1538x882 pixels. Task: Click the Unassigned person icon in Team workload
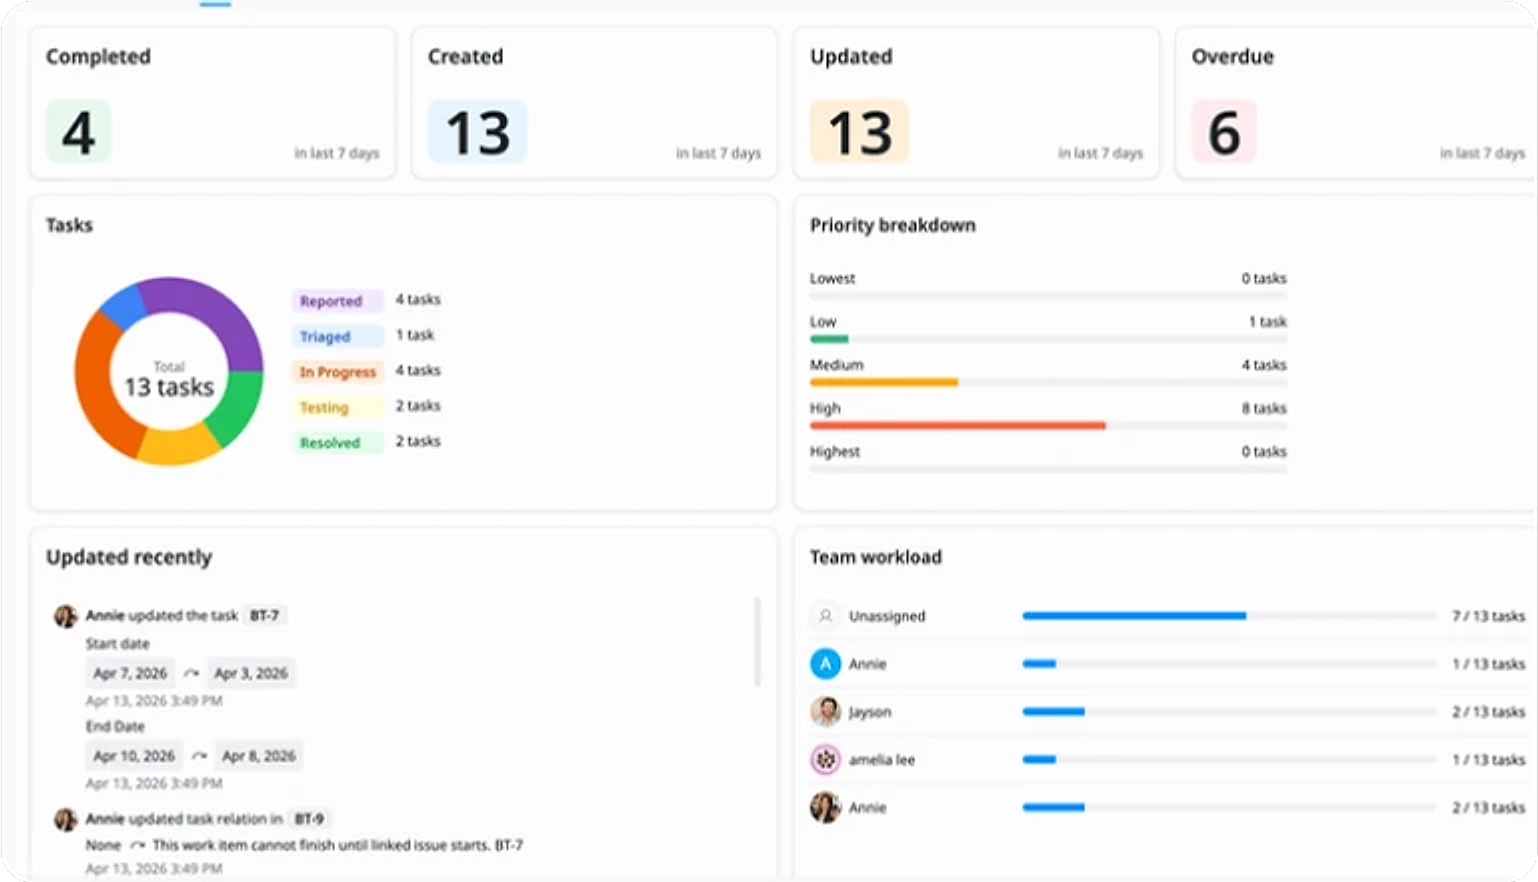pyautogui.click(x=825, y=616)
